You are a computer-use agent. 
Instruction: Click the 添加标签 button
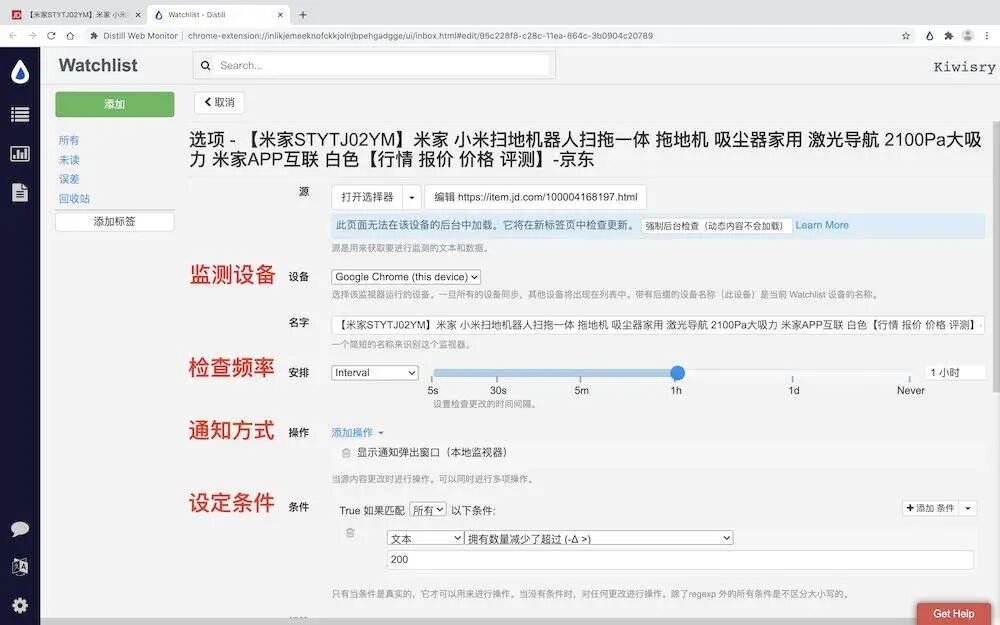click(x=115, y=221)
